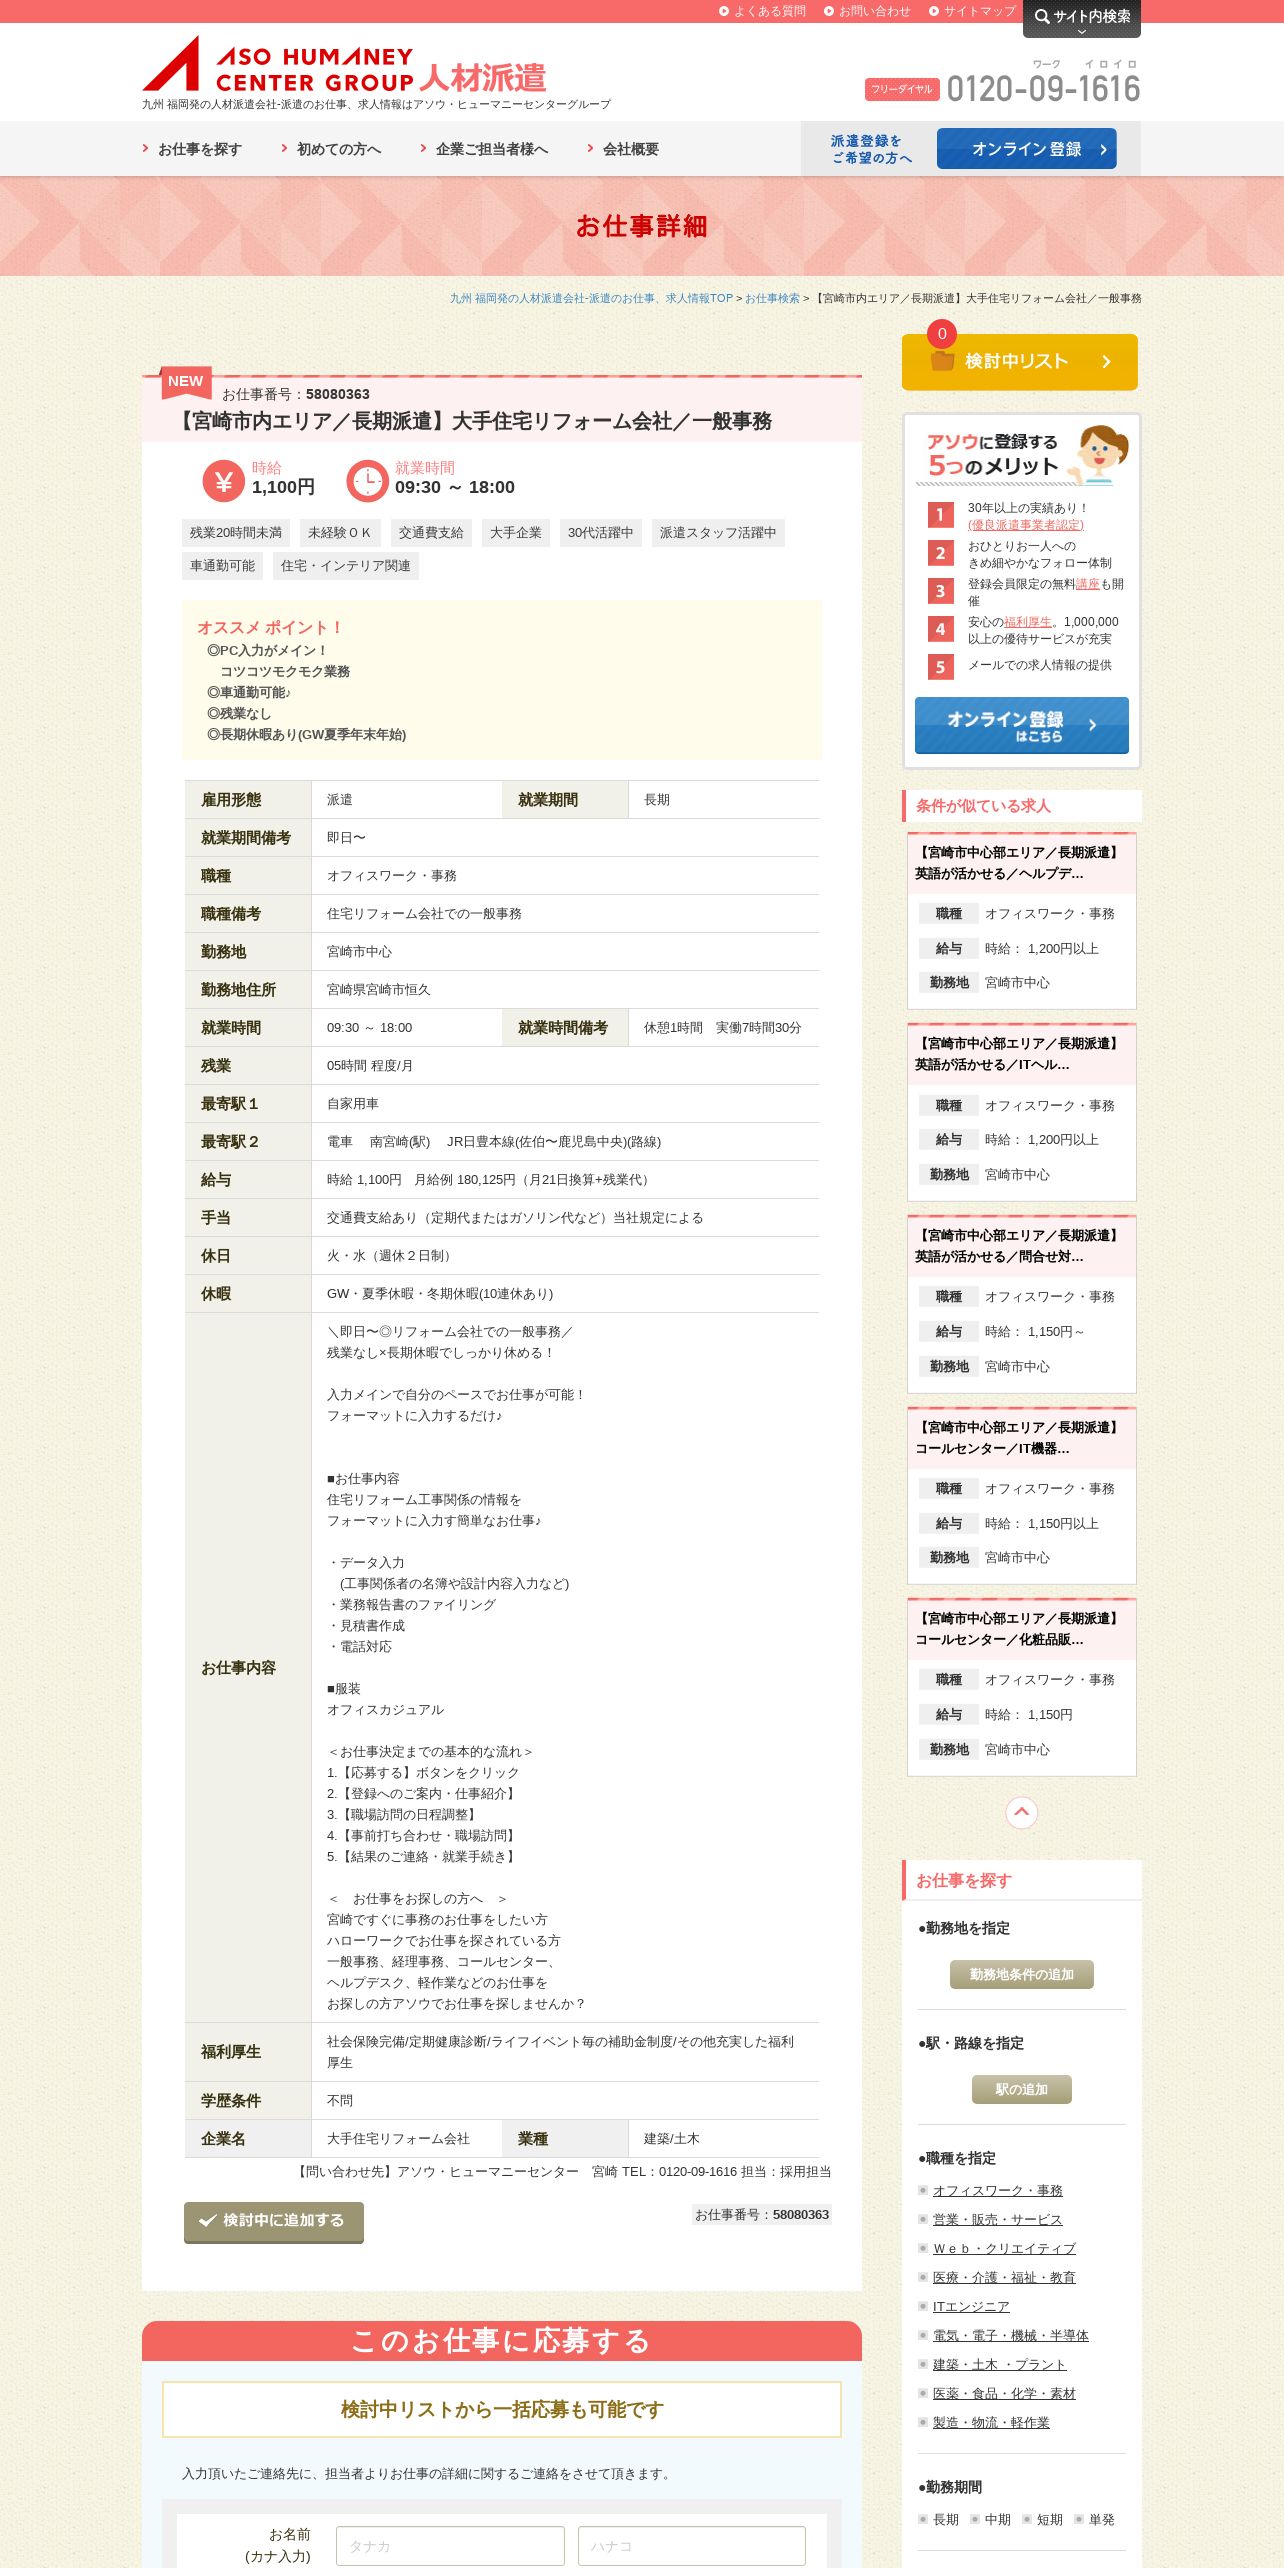Click 駅の追加 button
Image resolution: width=1284 pixels, height=2568 pixels.
(1021, 2090)
